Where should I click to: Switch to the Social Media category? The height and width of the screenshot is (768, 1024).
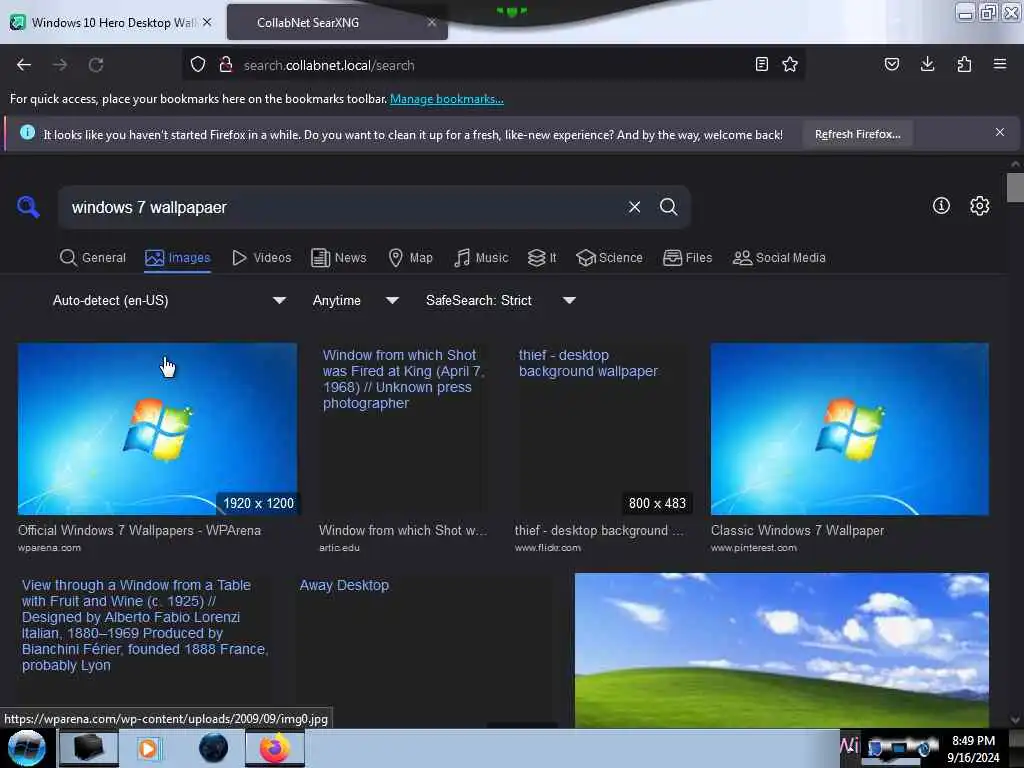click(779, 257)
